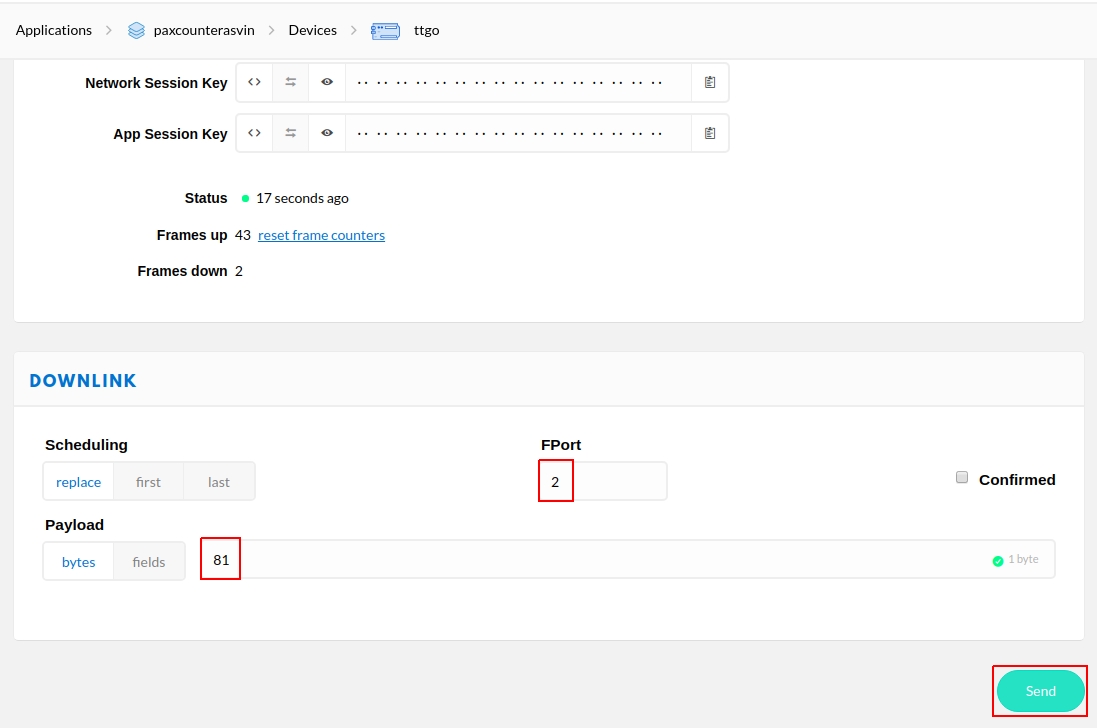Copy the Network Session Key to clipboard
Viewport: 1097px width, 728px height.
710,83
